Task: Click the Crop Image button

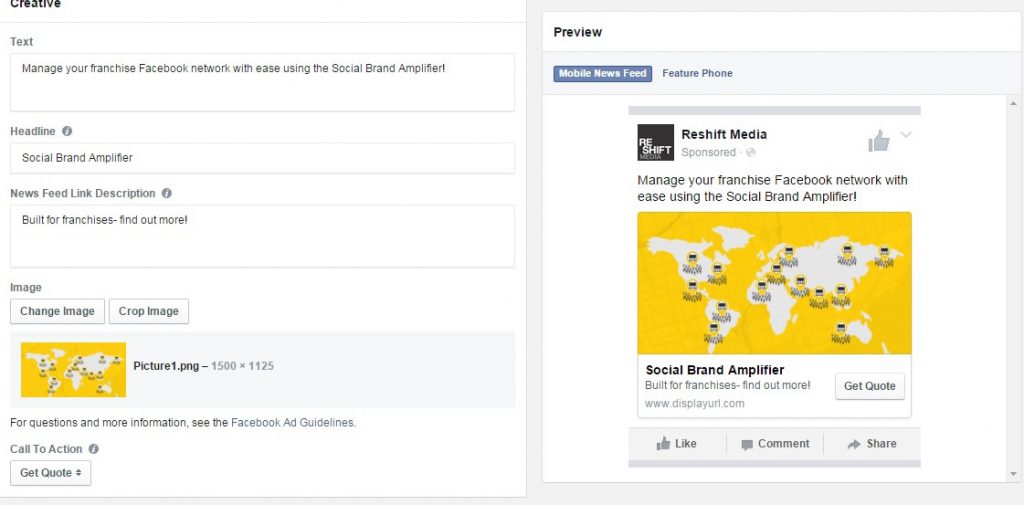Action: 148,311
